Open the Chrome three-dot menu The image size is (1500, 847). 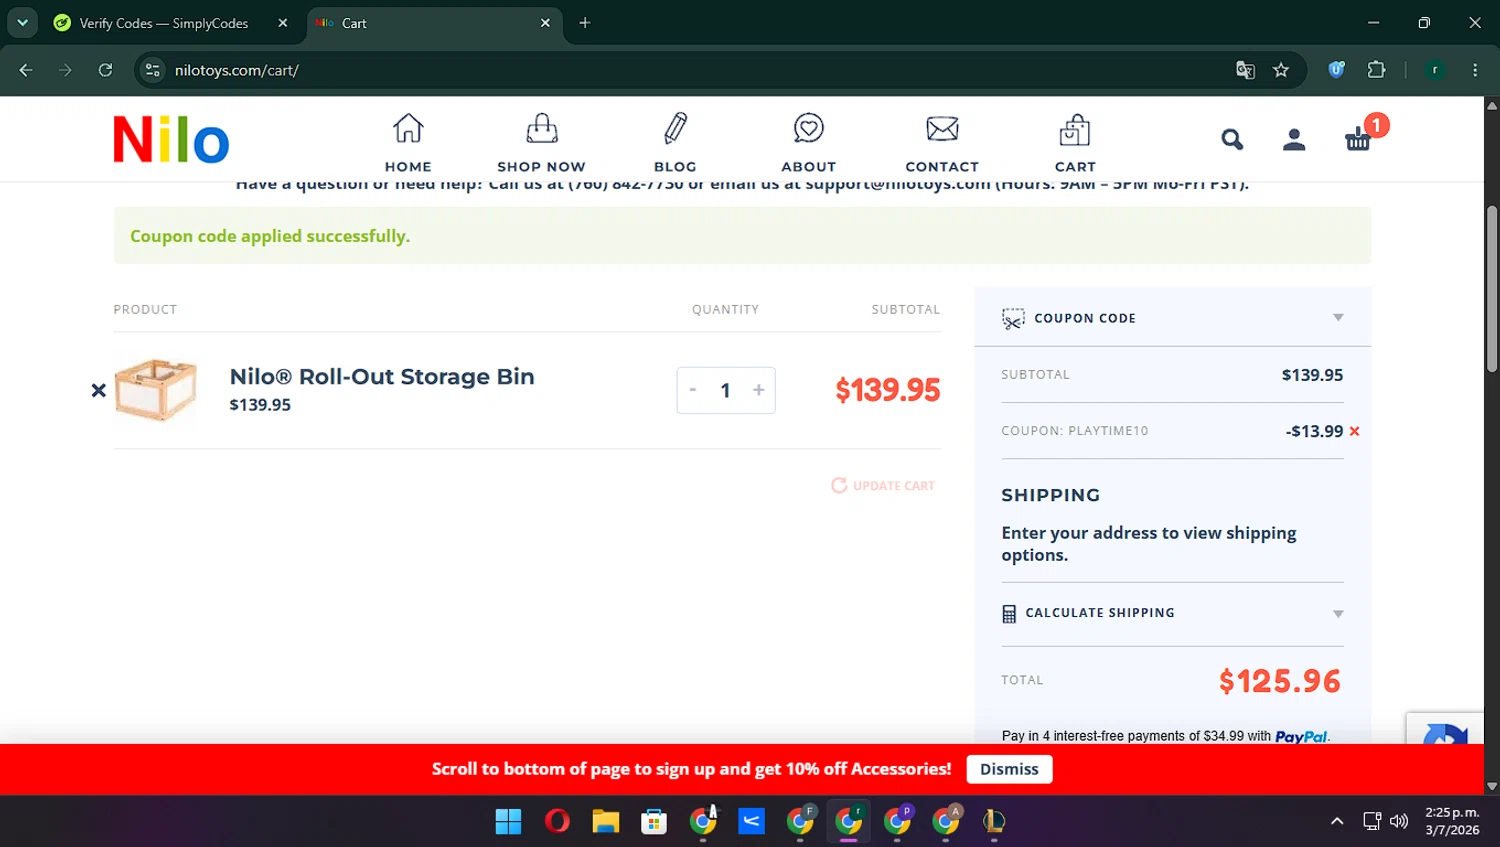click(x=1475, y=70)
